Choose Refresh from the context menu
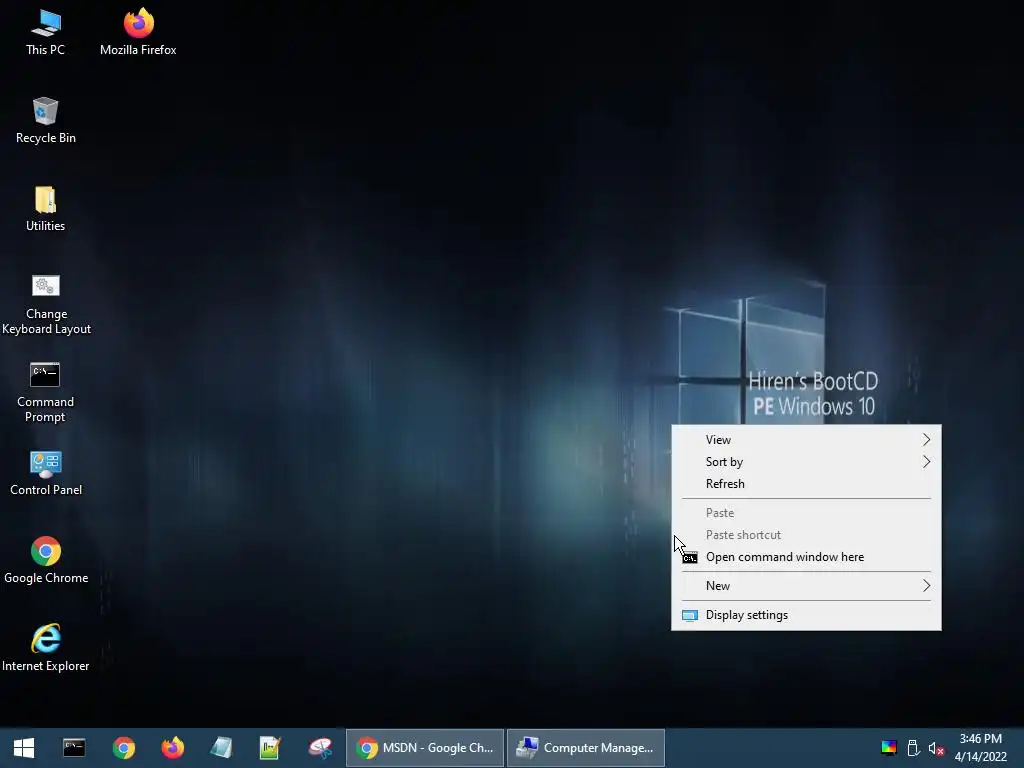Screen dimensions: 1024x768 tap(806, 484)
